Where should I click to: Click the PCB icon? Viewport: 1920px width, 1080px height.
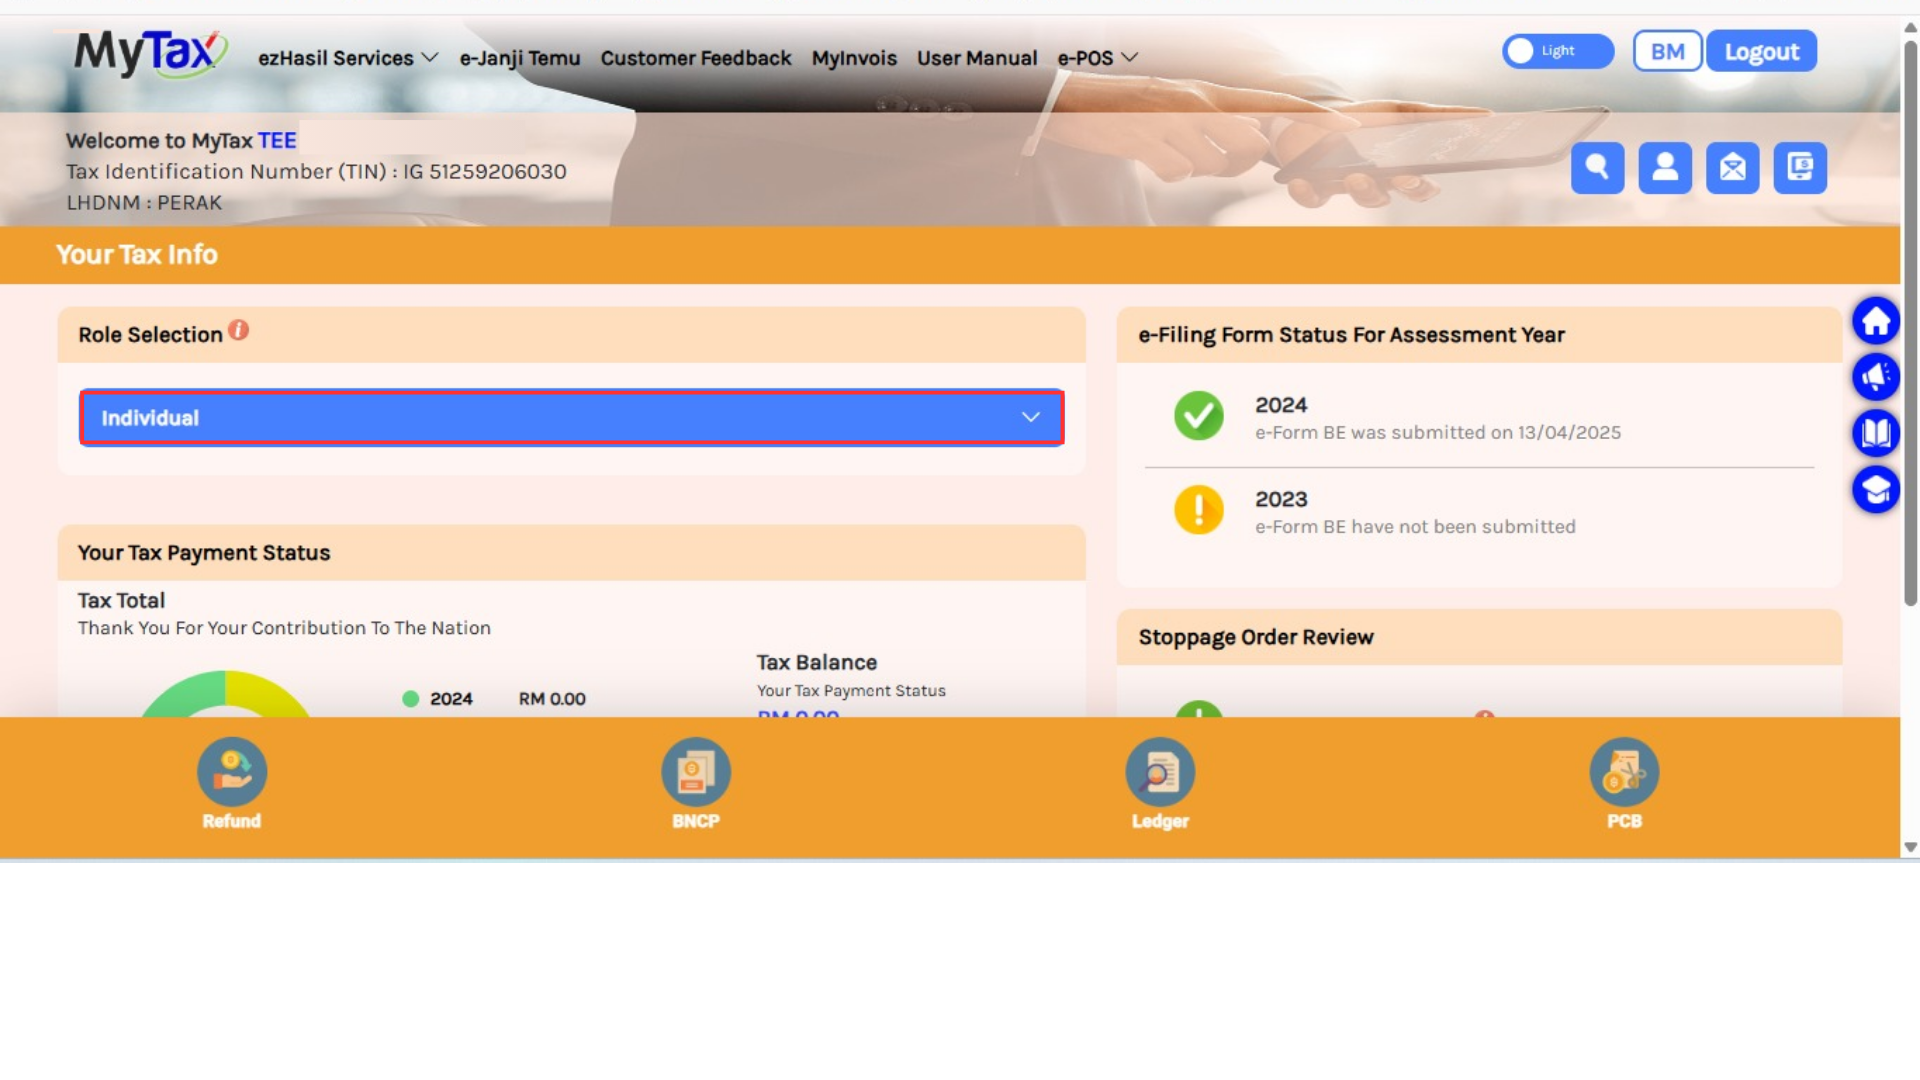(x=1624, y=772)
